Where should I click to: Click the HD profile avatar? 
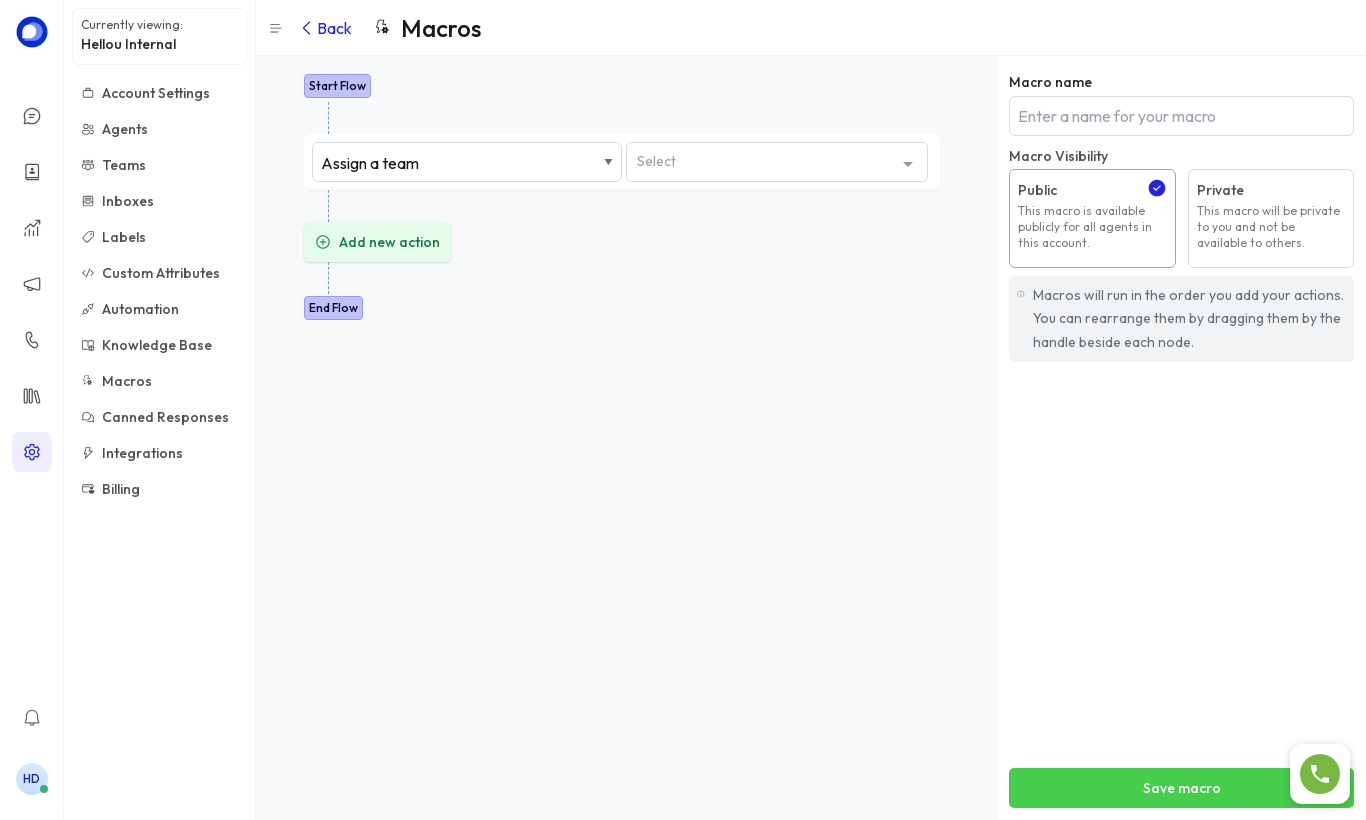click(32, 779)
